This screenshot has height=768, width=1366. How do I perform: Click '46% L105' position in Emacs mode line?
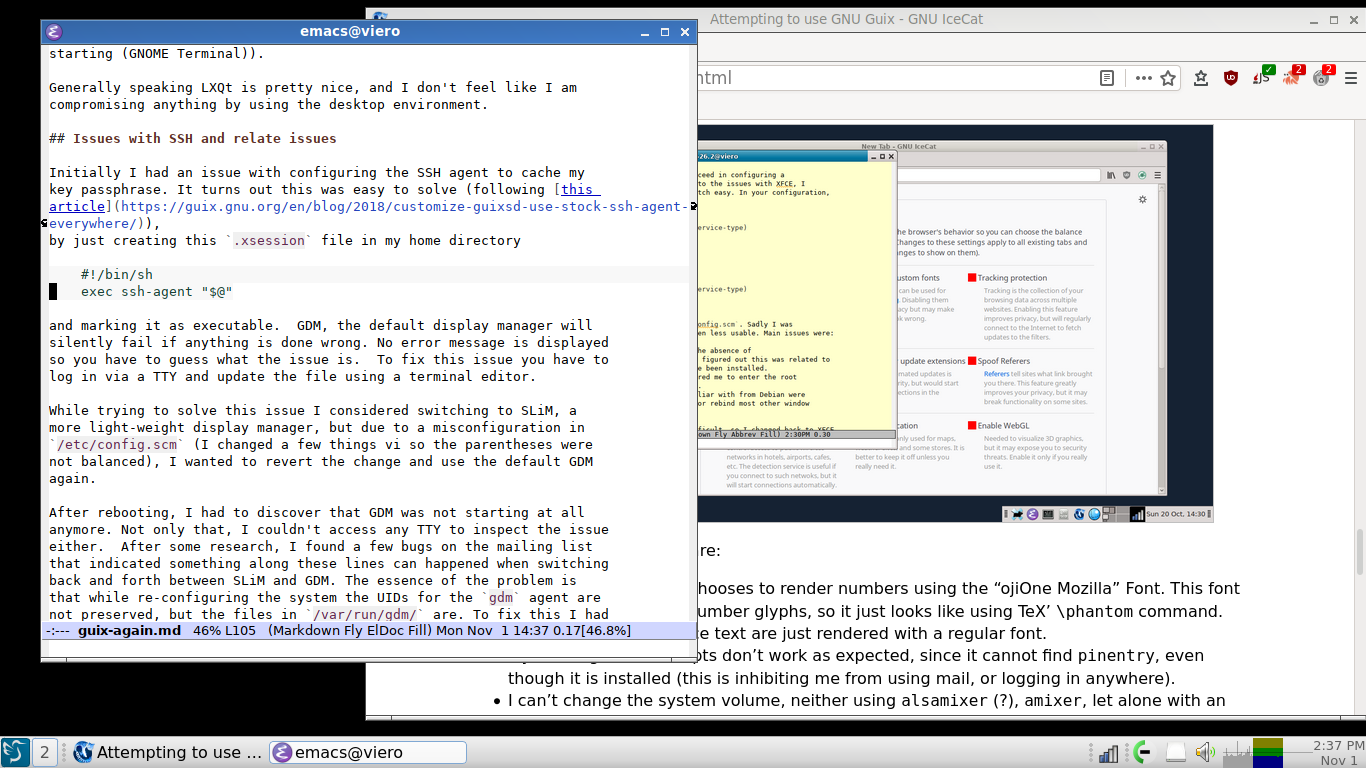coord(224,631)
